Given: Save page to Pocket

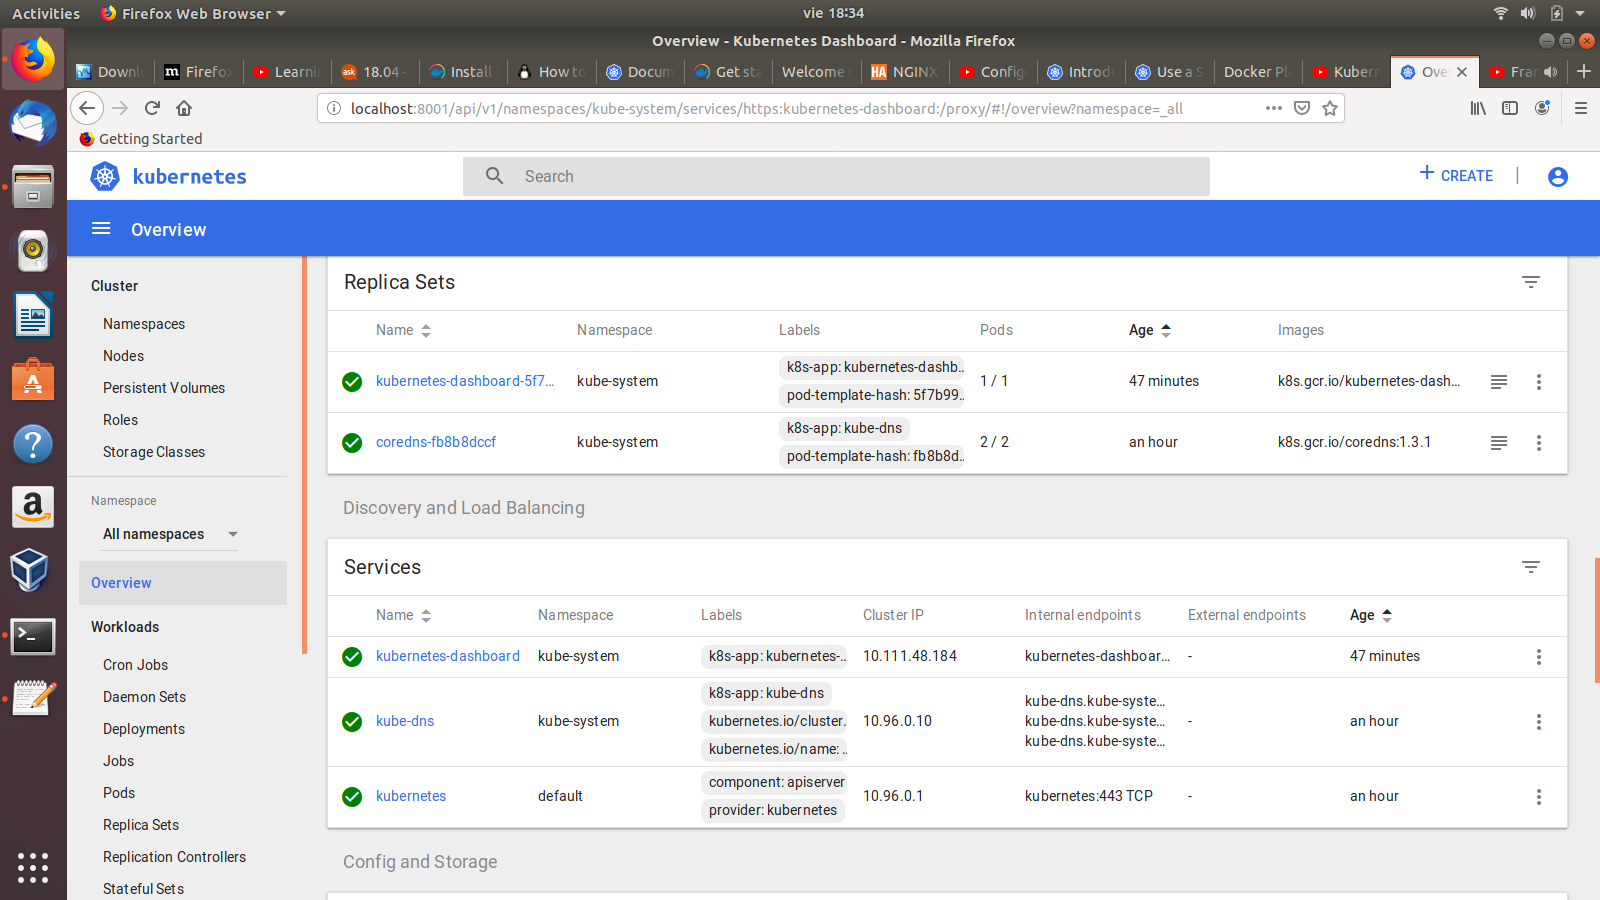Looking at the screenshot, I should click(1301, 108).
